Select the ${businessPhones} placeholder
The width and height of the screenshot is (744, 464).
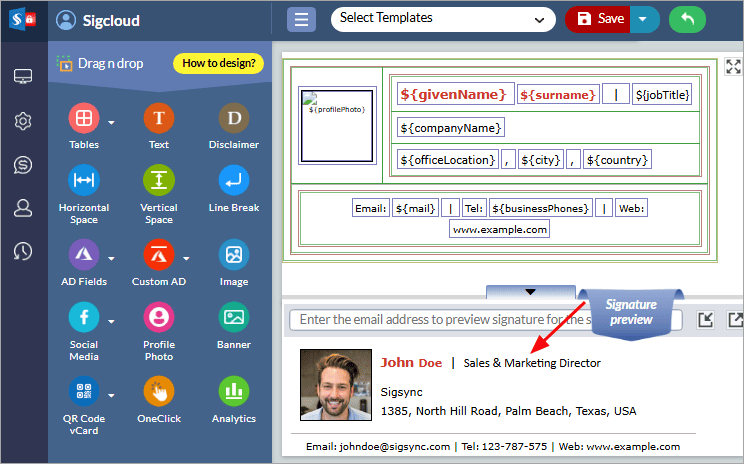[540, 208]
